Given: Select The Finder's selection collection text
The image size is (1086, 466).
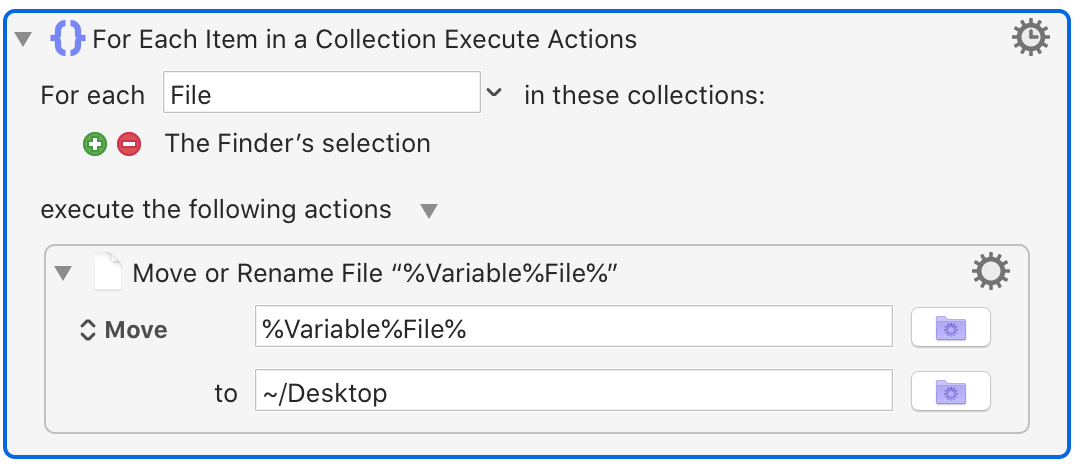Looking at the screenshot, I should (x=297, y=143).
